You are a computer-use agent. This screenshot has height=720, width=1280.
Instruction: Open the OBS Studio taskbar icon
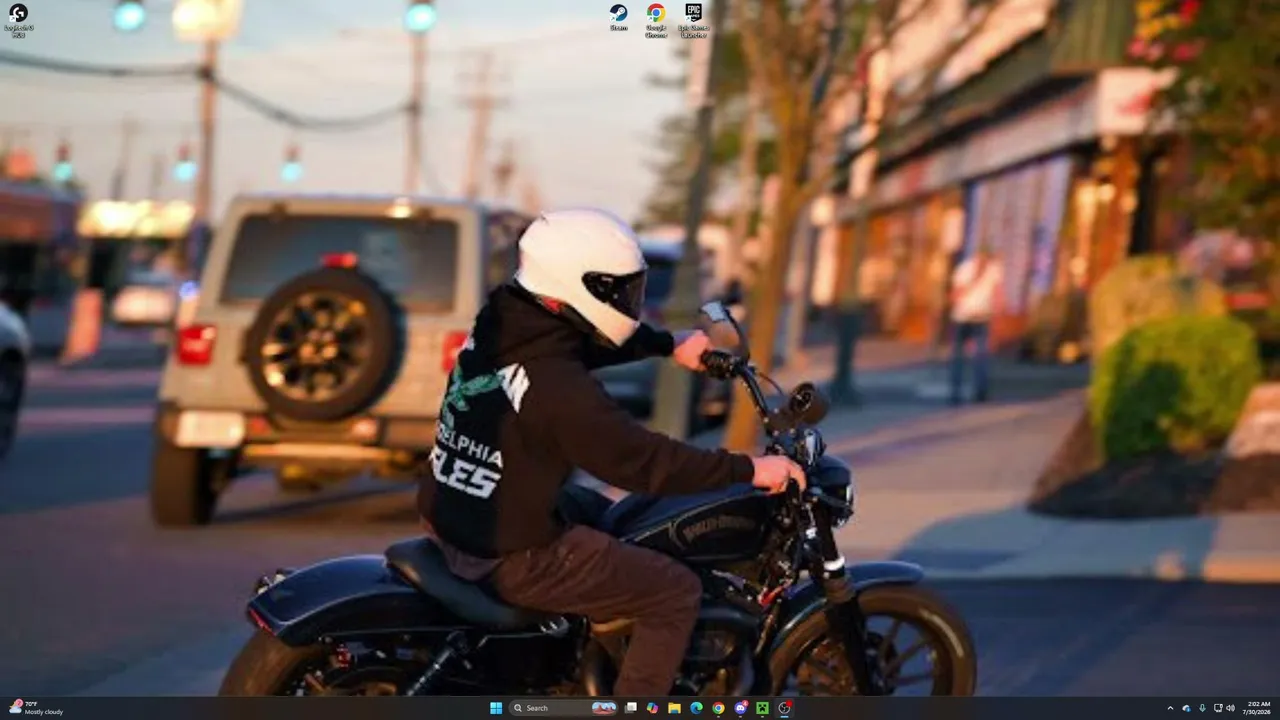pyautogui.click(x=785, y=708)
